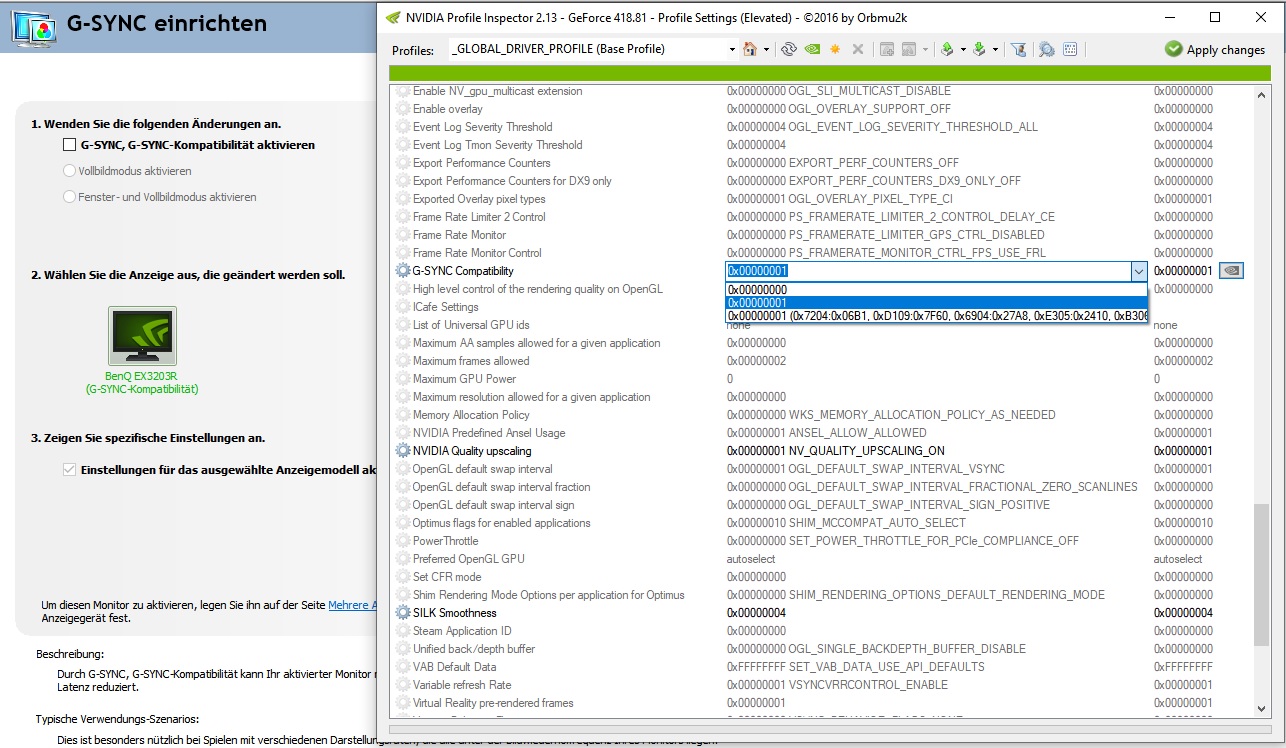
Task: Click the export profiles icon
Action: 947,49
